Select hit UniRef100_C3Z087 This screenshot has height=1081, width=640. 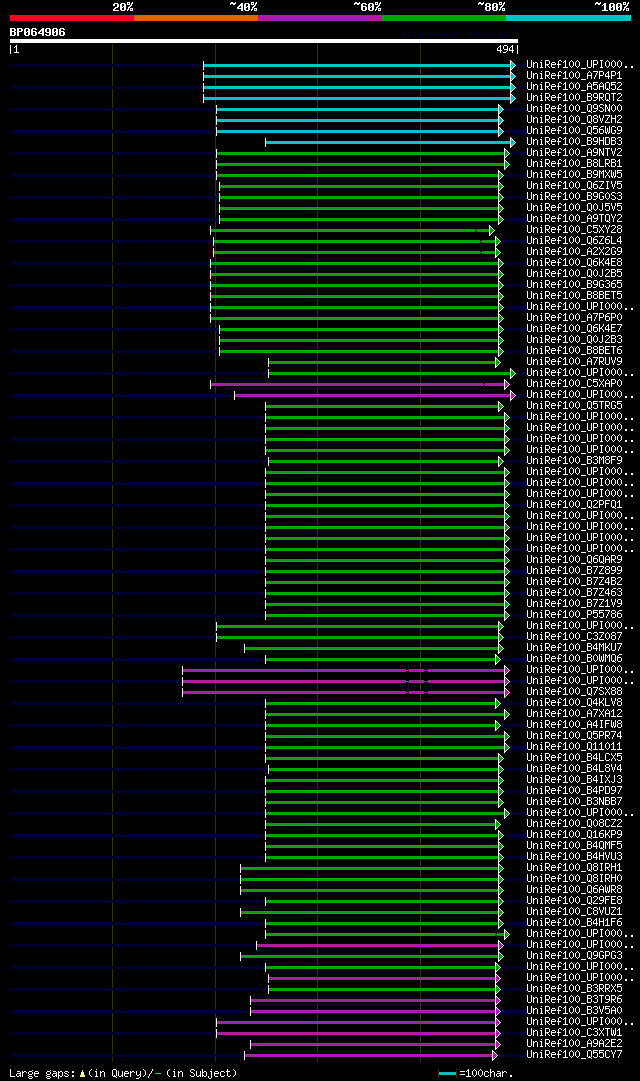tap(574, 636)
